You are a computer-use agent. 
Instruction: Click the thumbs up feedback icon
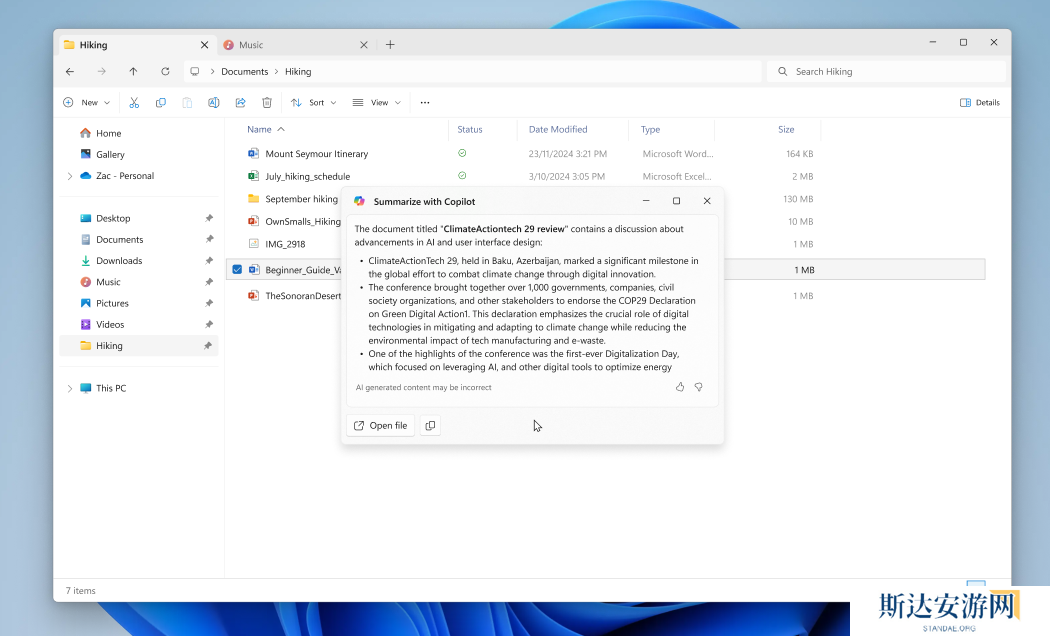680,387
